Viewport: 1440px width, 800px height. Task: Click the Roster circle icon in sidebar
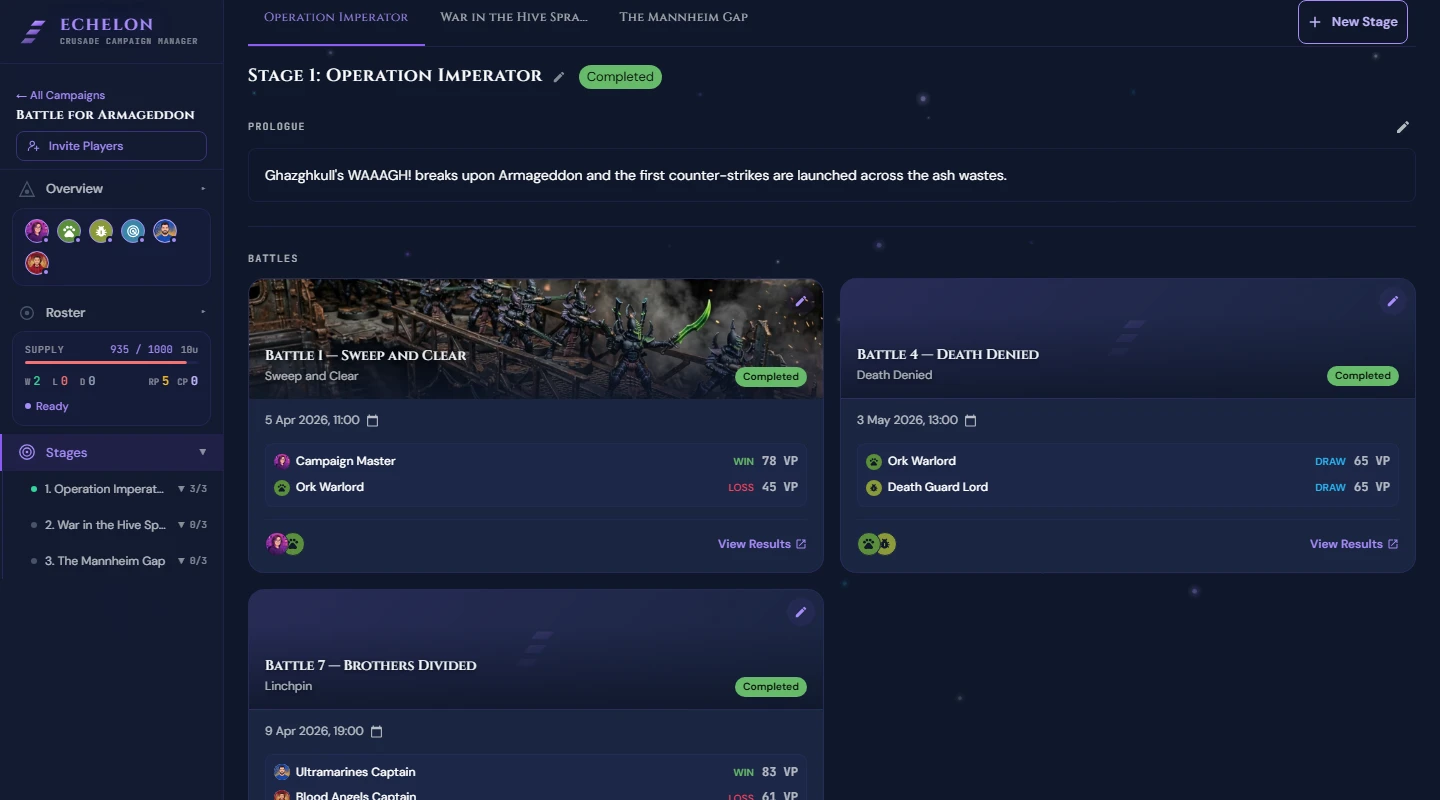[x=27, y=313]
